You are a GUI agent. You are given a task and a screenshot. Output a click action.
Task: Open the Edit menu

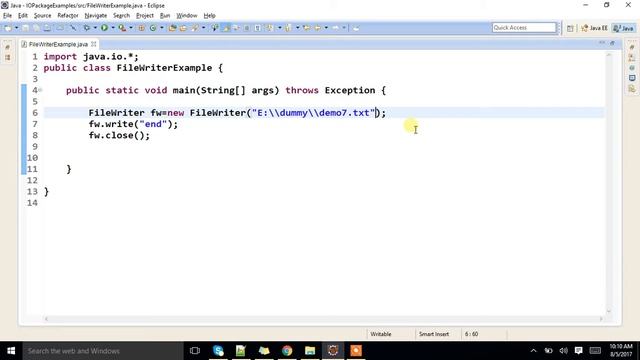23,16
